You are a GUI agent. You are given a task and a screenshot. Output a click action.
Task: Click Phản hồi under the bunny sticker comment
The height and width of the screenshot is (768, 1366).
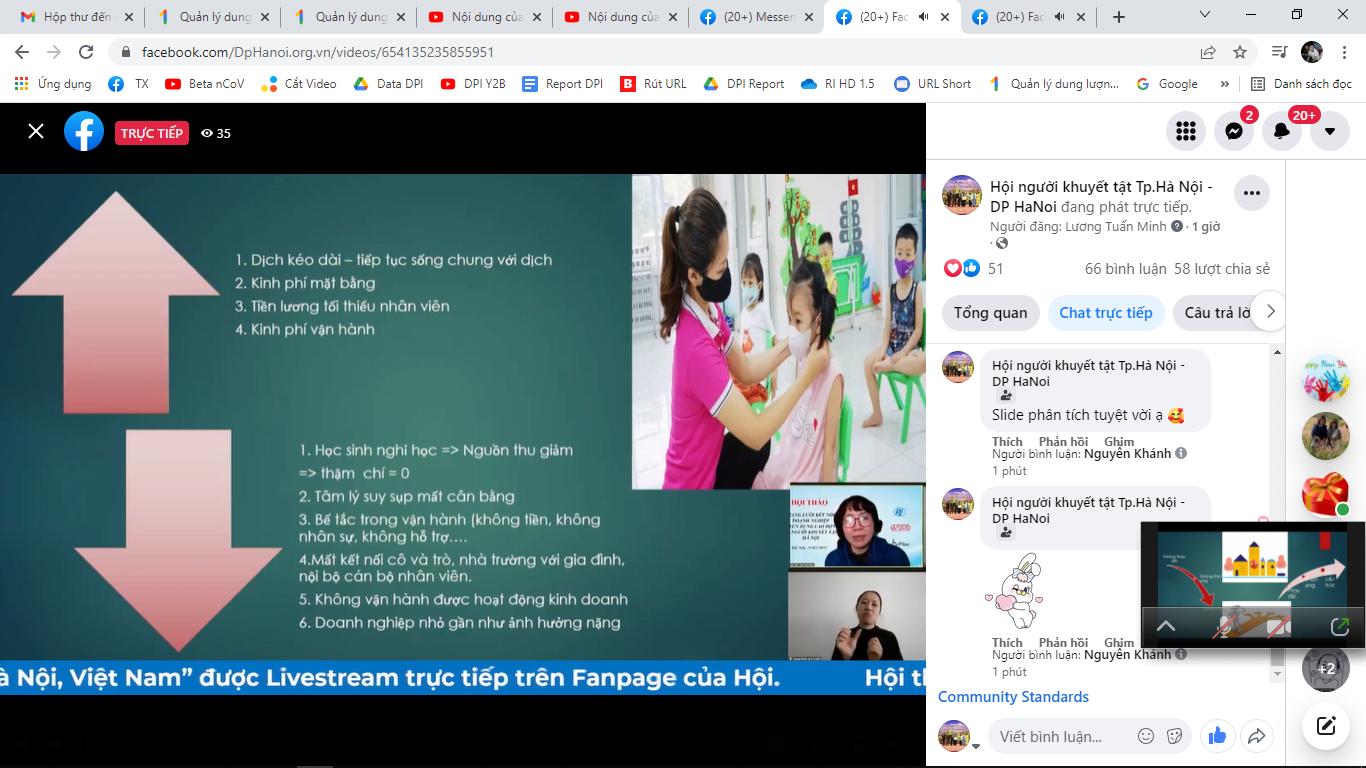[x=1063, y=643]
